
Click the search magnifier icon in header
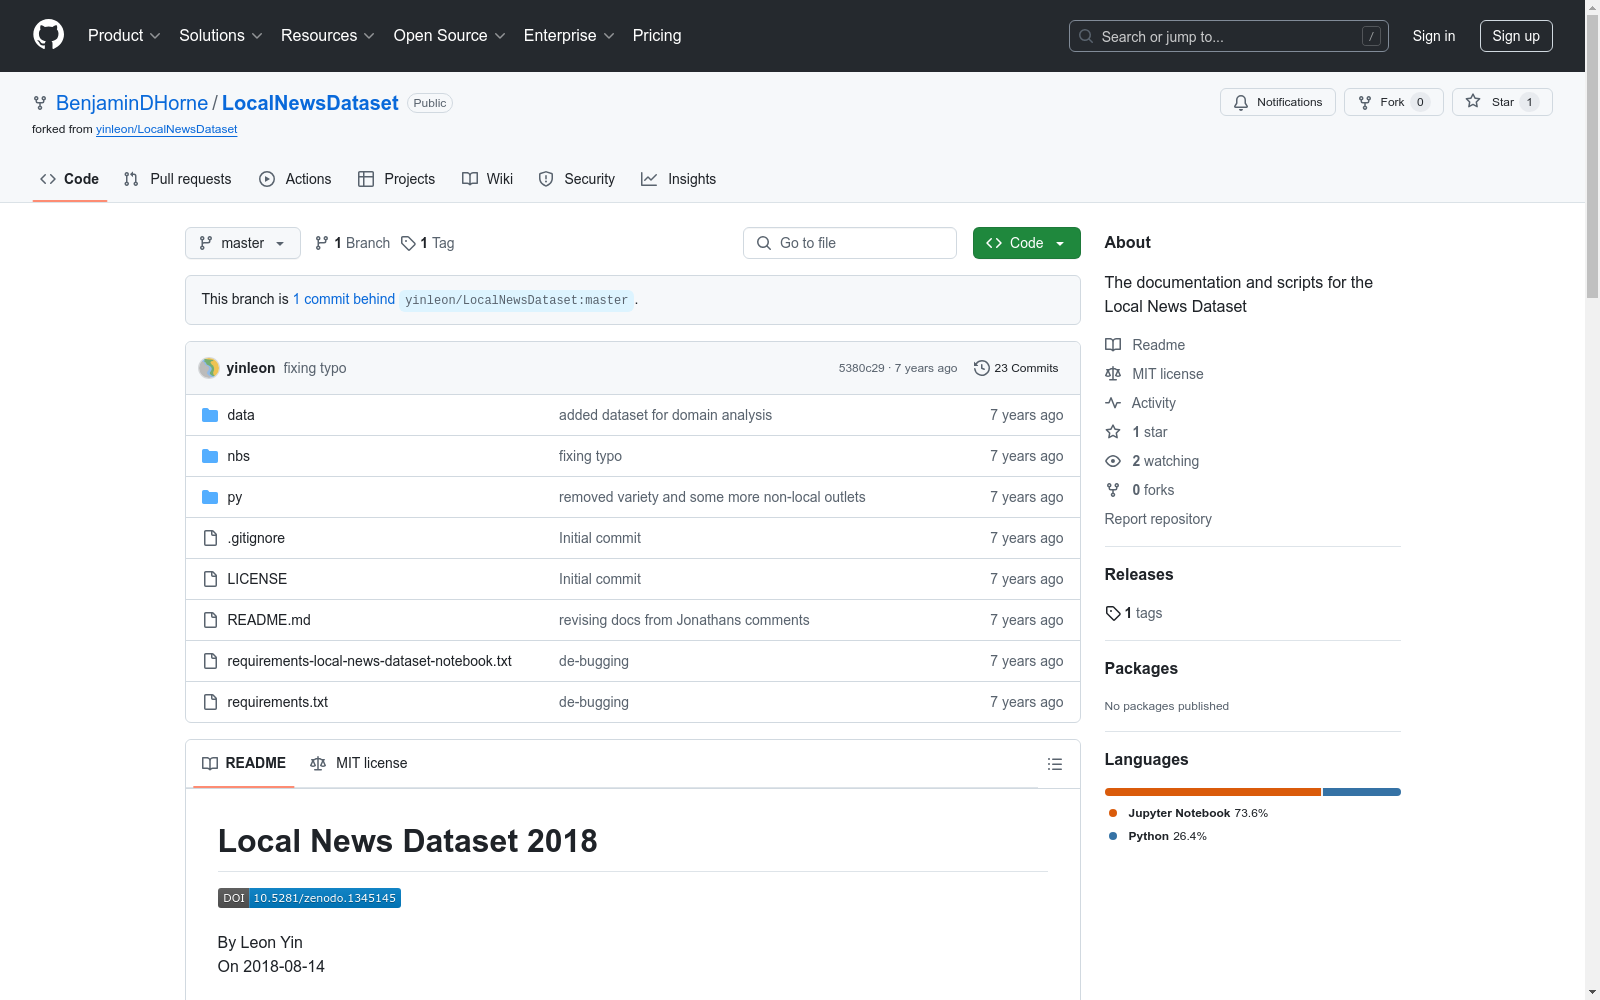pyautogui.click(x=1086, y=36)
